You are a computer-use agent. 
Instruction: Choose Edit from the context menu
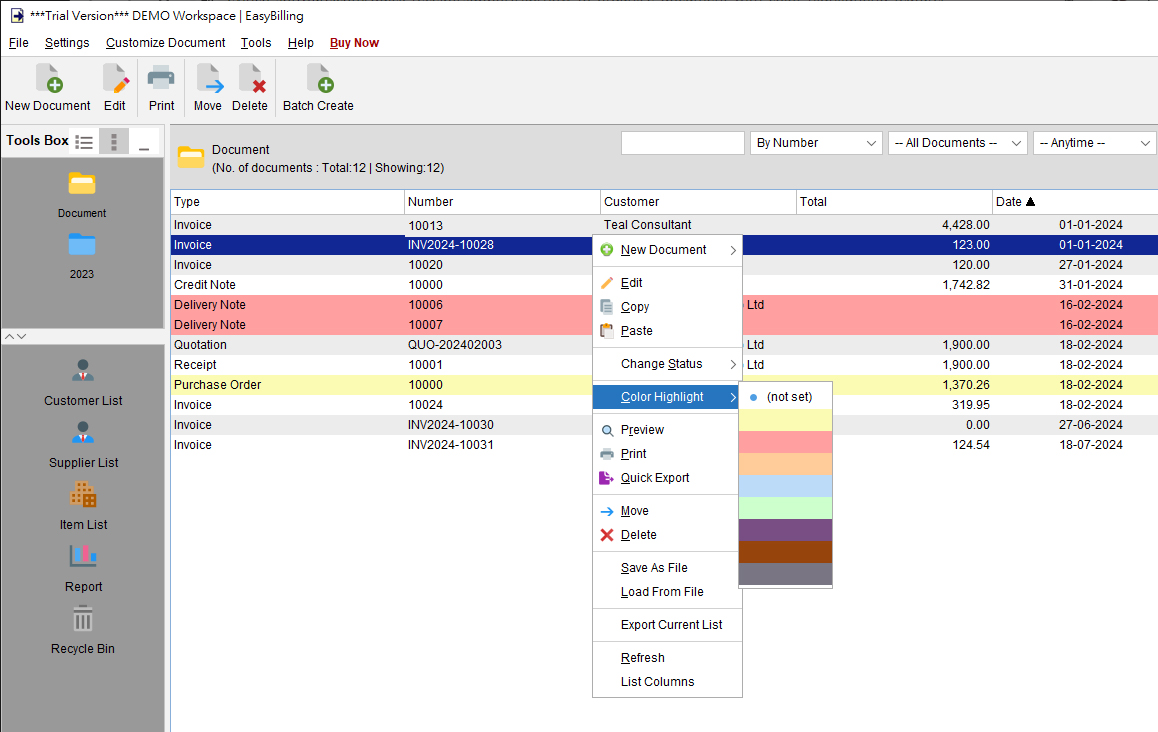click(x=667, y=283)
